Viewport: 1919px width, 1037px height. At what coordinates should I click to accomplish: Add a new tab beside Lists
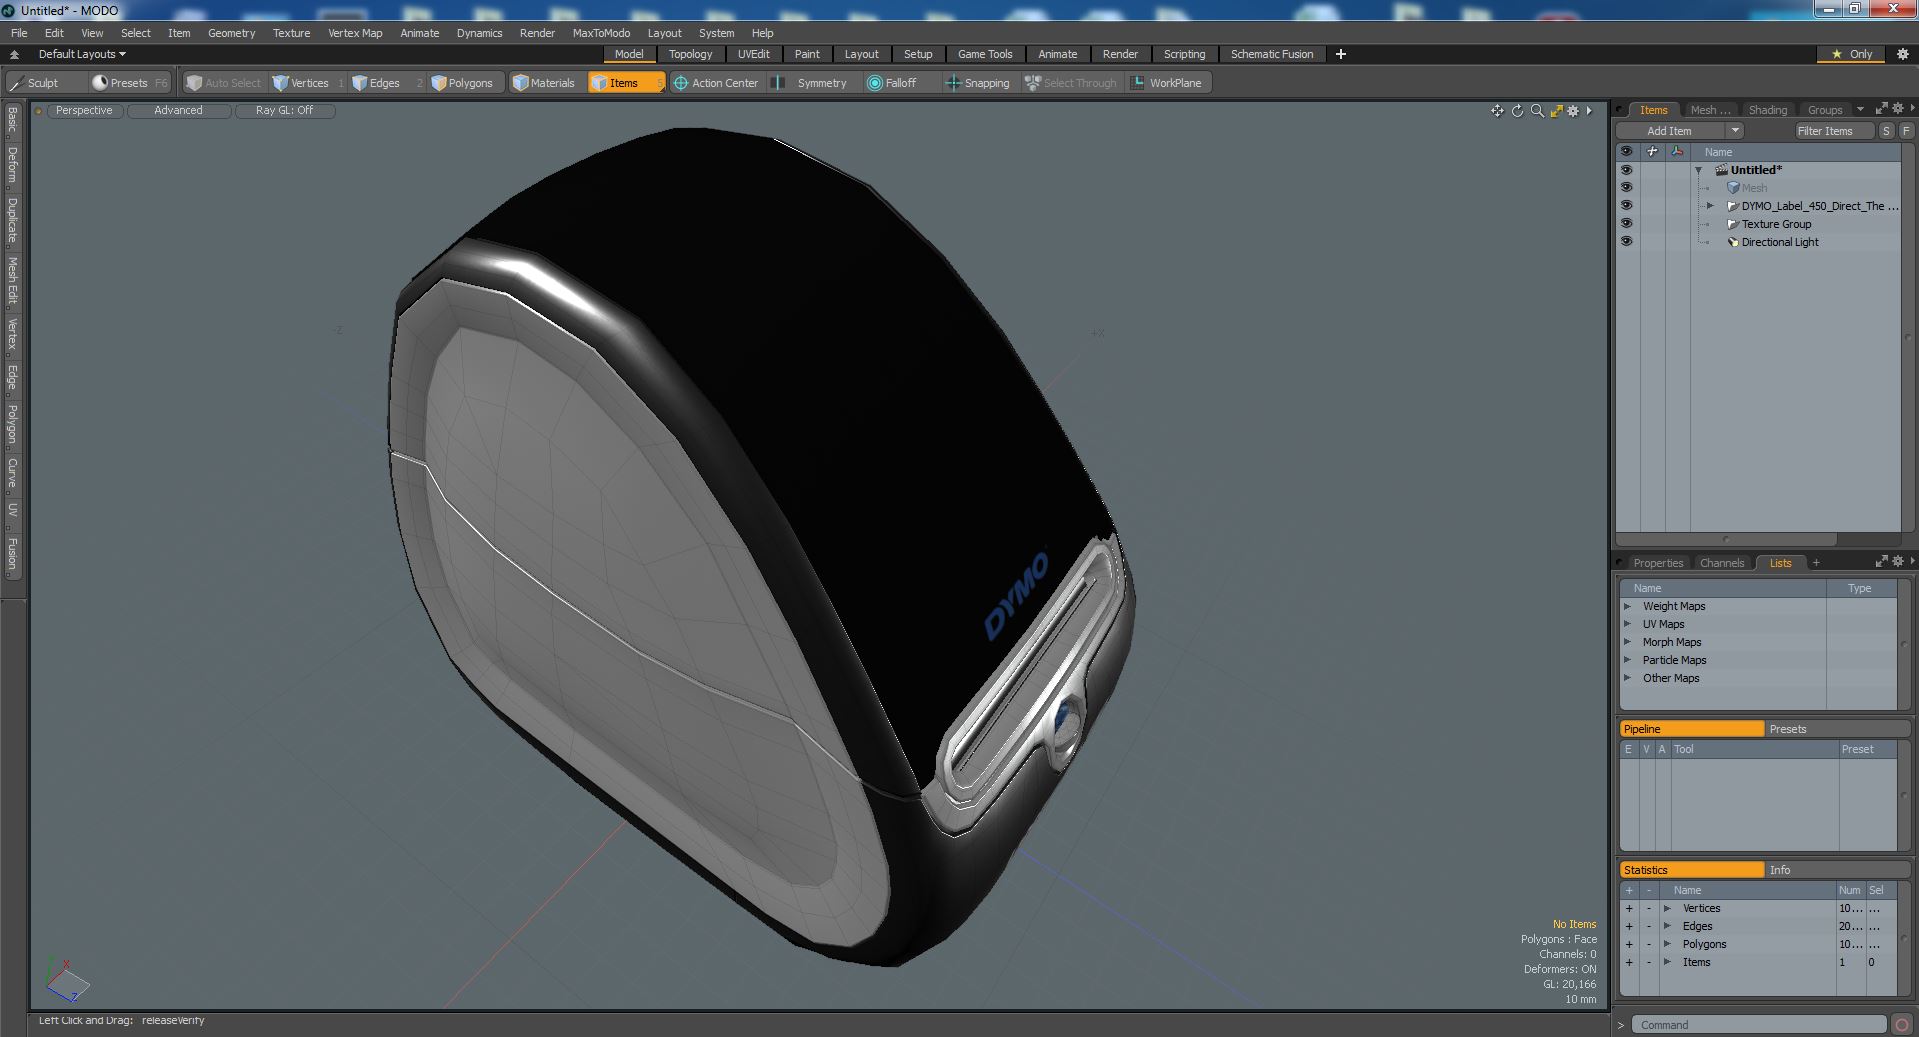[x=1816, y=563]
